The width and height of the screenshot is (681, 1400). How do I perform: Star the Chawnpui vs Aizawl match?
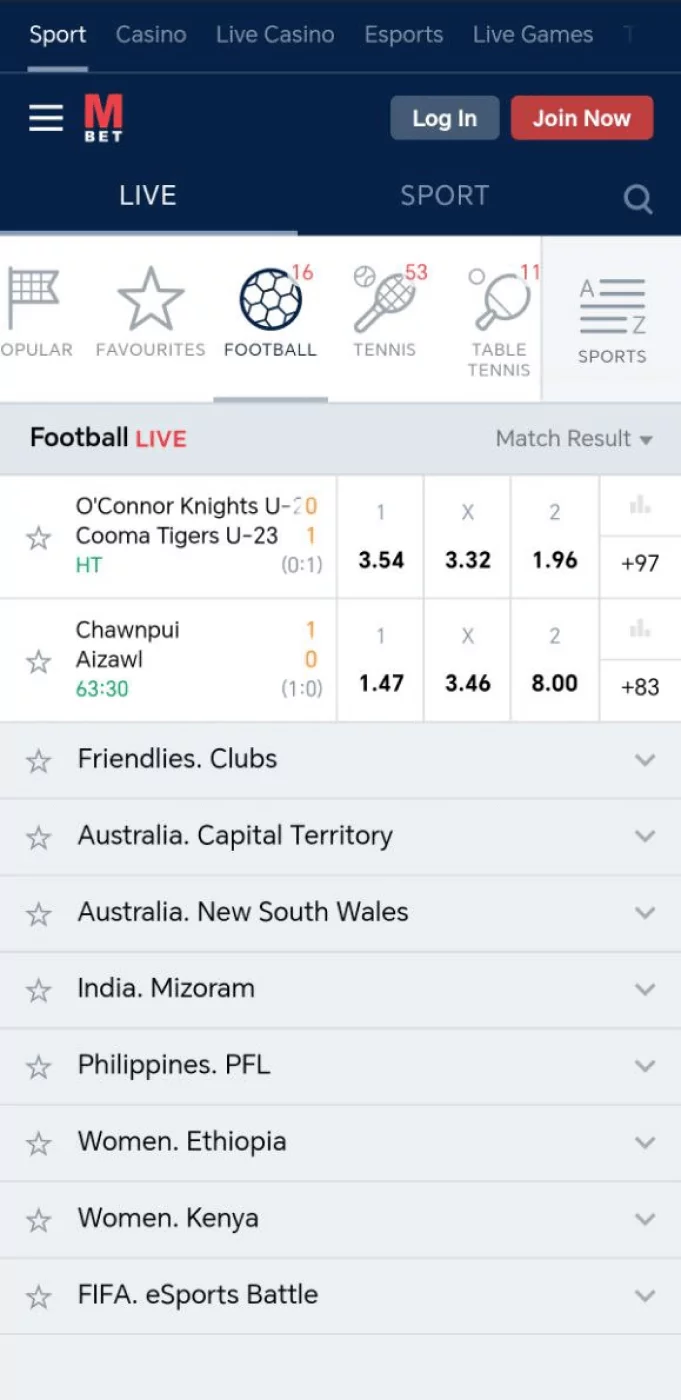click(x=38, y=660)
